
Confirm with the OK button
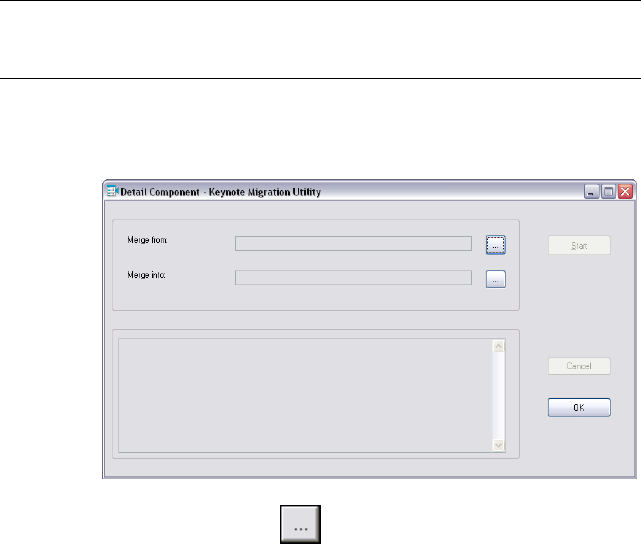(579, 407)
